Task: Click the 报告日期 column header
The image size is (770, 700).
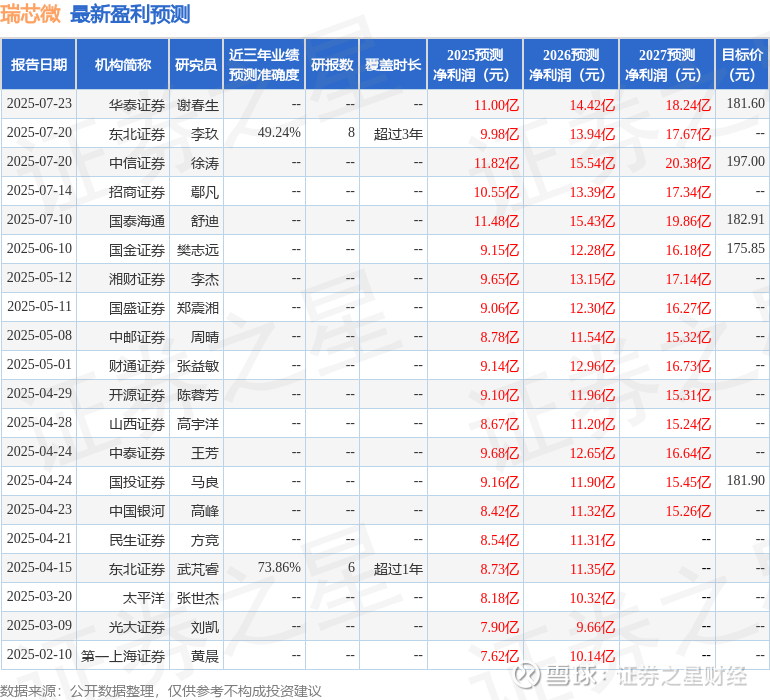Action: [x=39, y=64]
